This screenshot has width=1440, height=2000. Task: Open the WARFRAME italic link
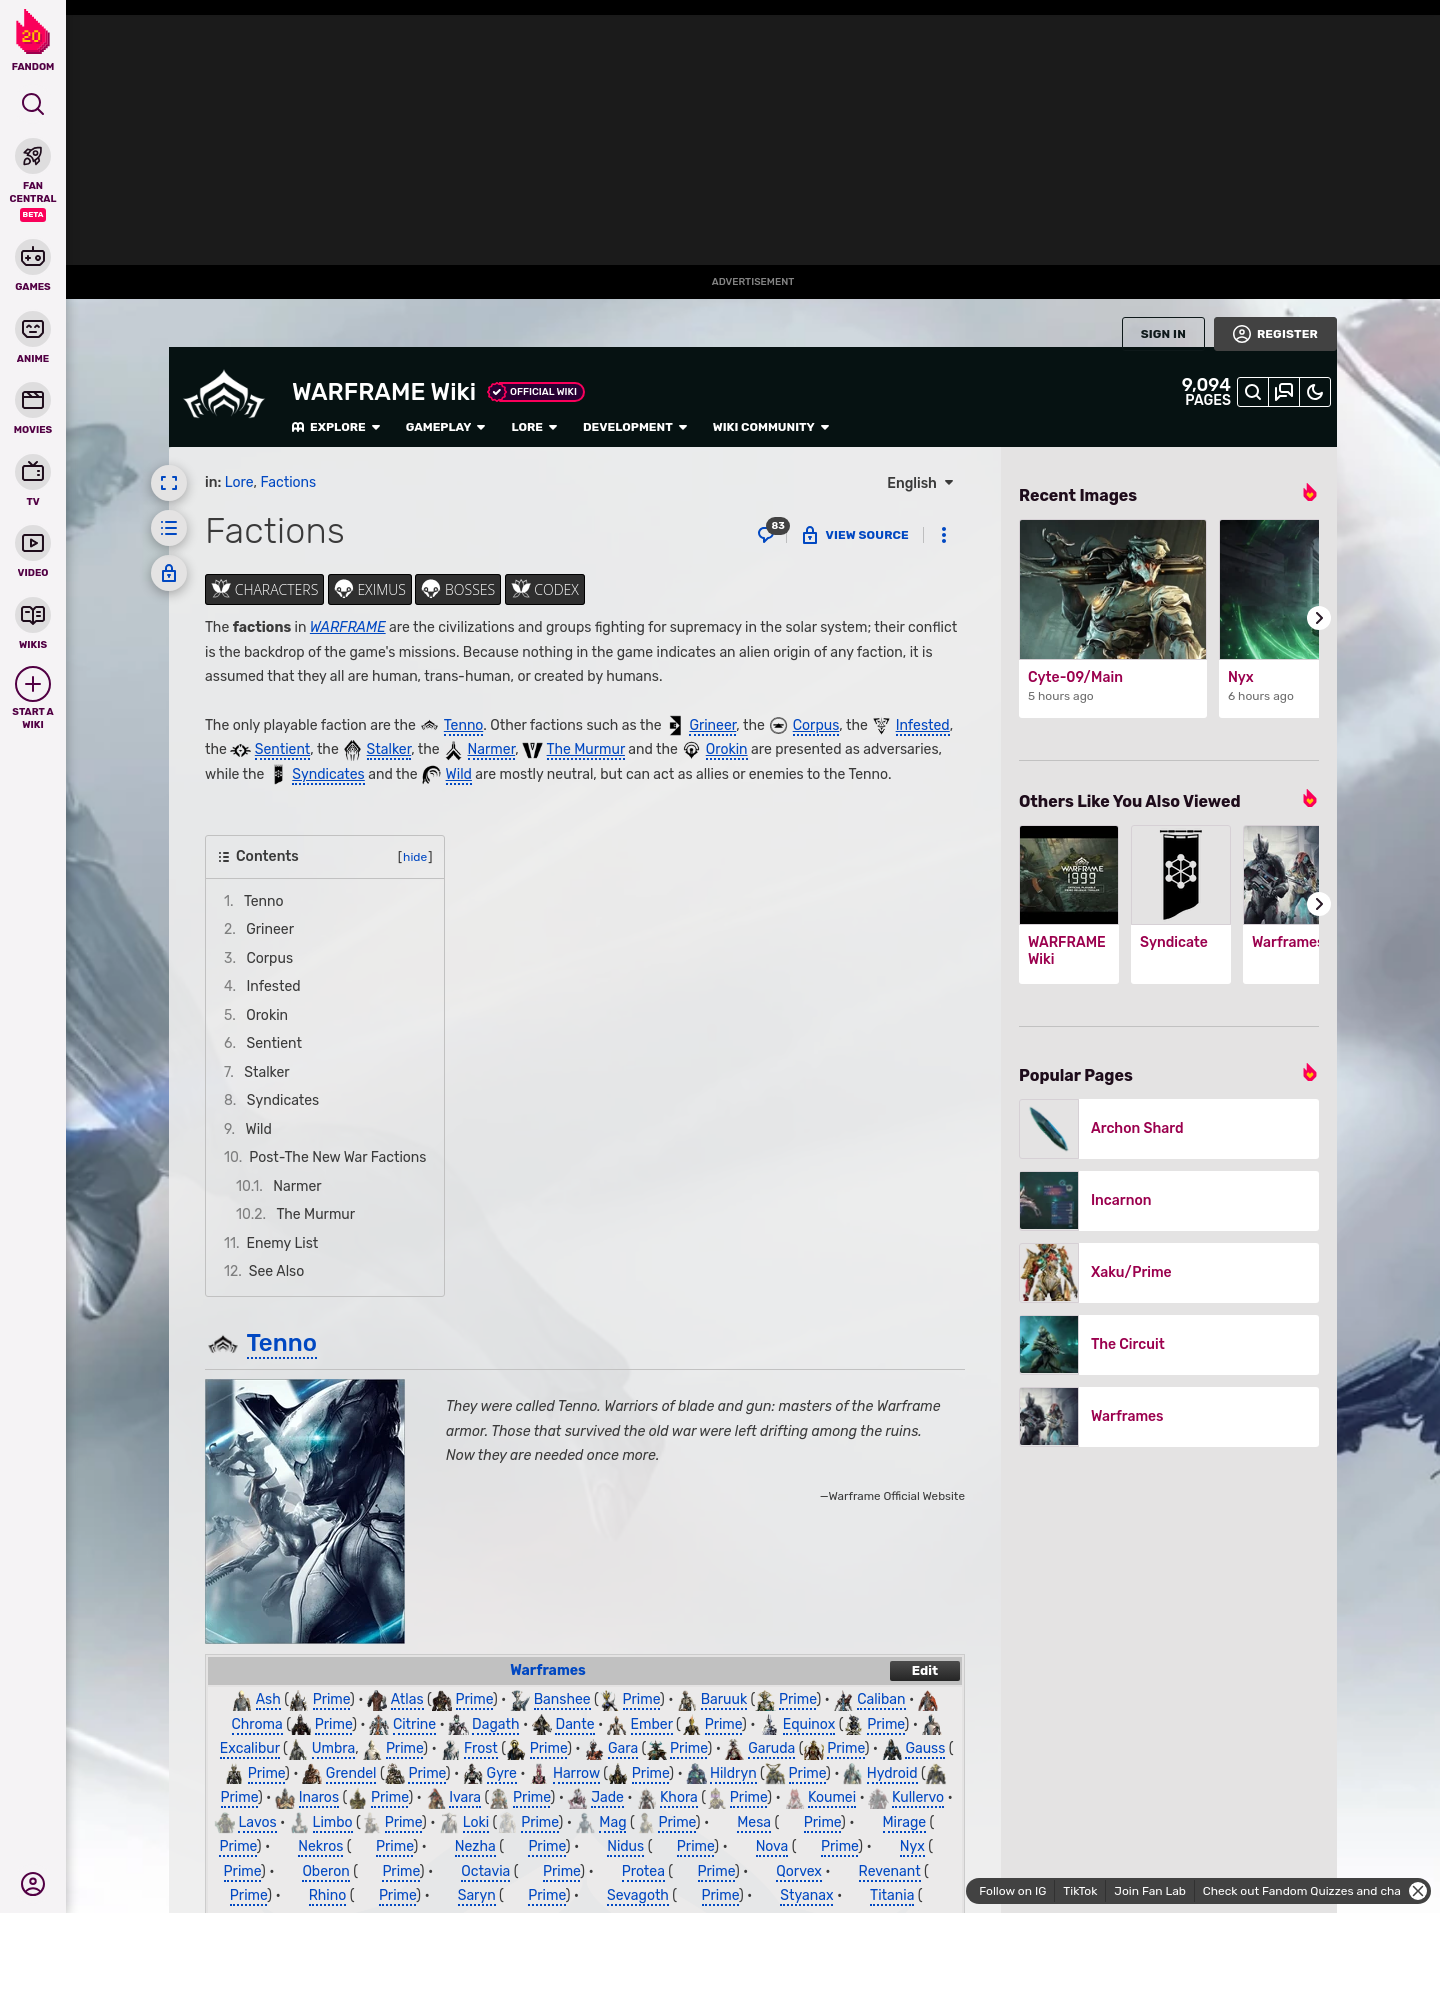347,627
